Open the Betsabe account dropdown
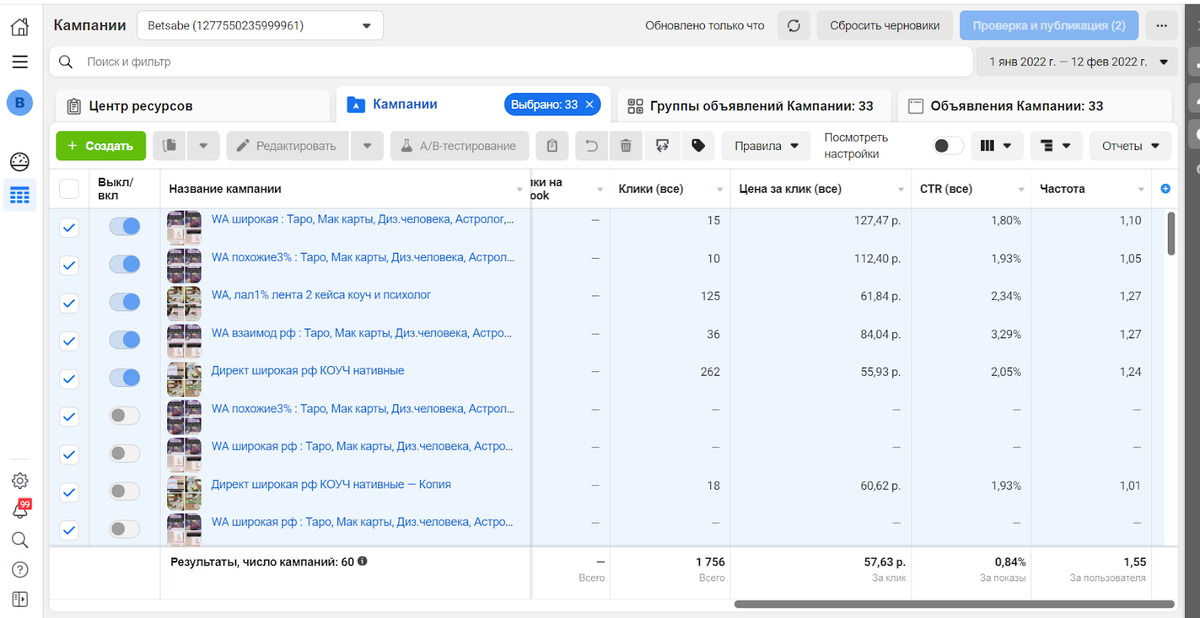This screenshot has height=618, width=1200. pyautogui.click(x=259, y=25)
